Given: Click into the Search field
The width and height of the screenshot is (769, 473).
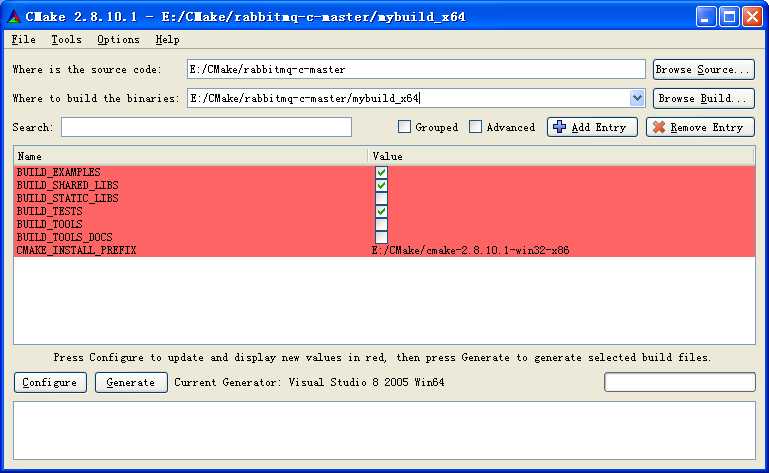Looking at the screenshot, I should click(x=206, y=127).
